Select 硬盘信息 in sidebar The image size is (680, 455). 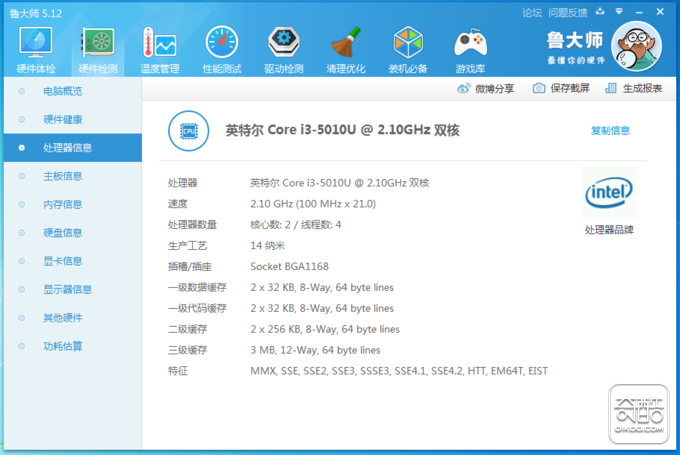(73, 233)
